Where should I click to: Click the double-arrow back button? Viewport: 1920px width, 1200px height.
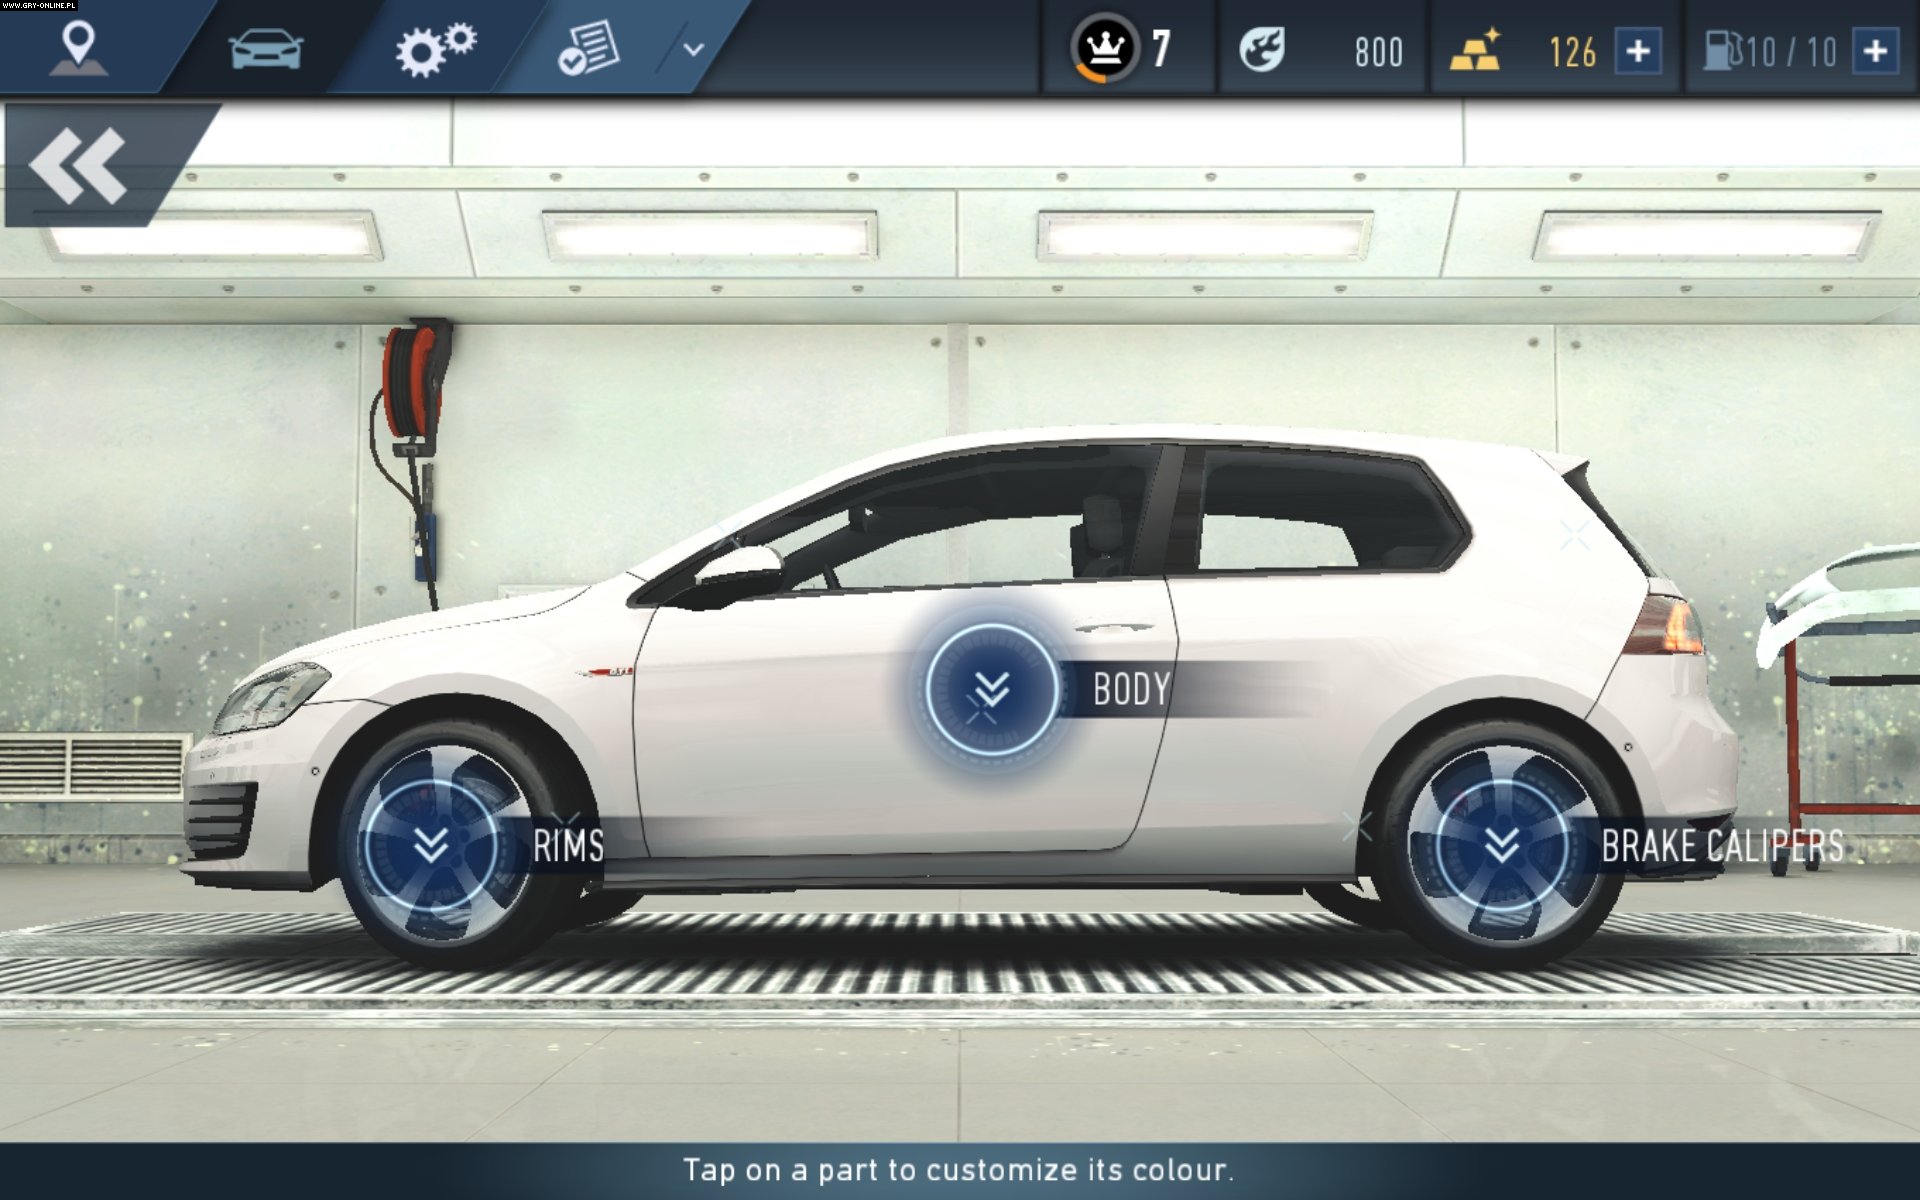click(78, 166)
